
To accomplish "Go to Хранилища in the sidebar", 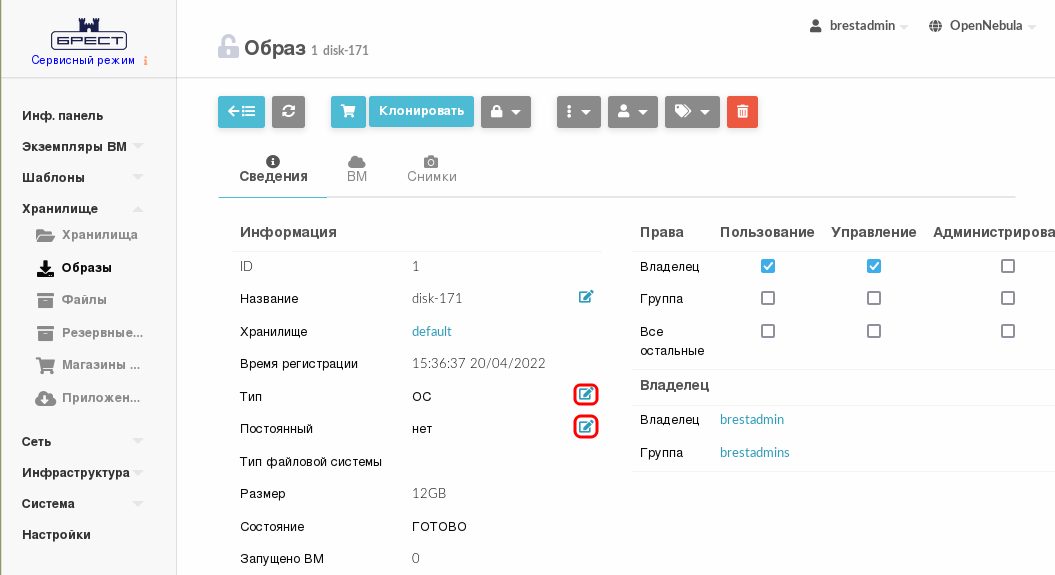I will [98, 235].
